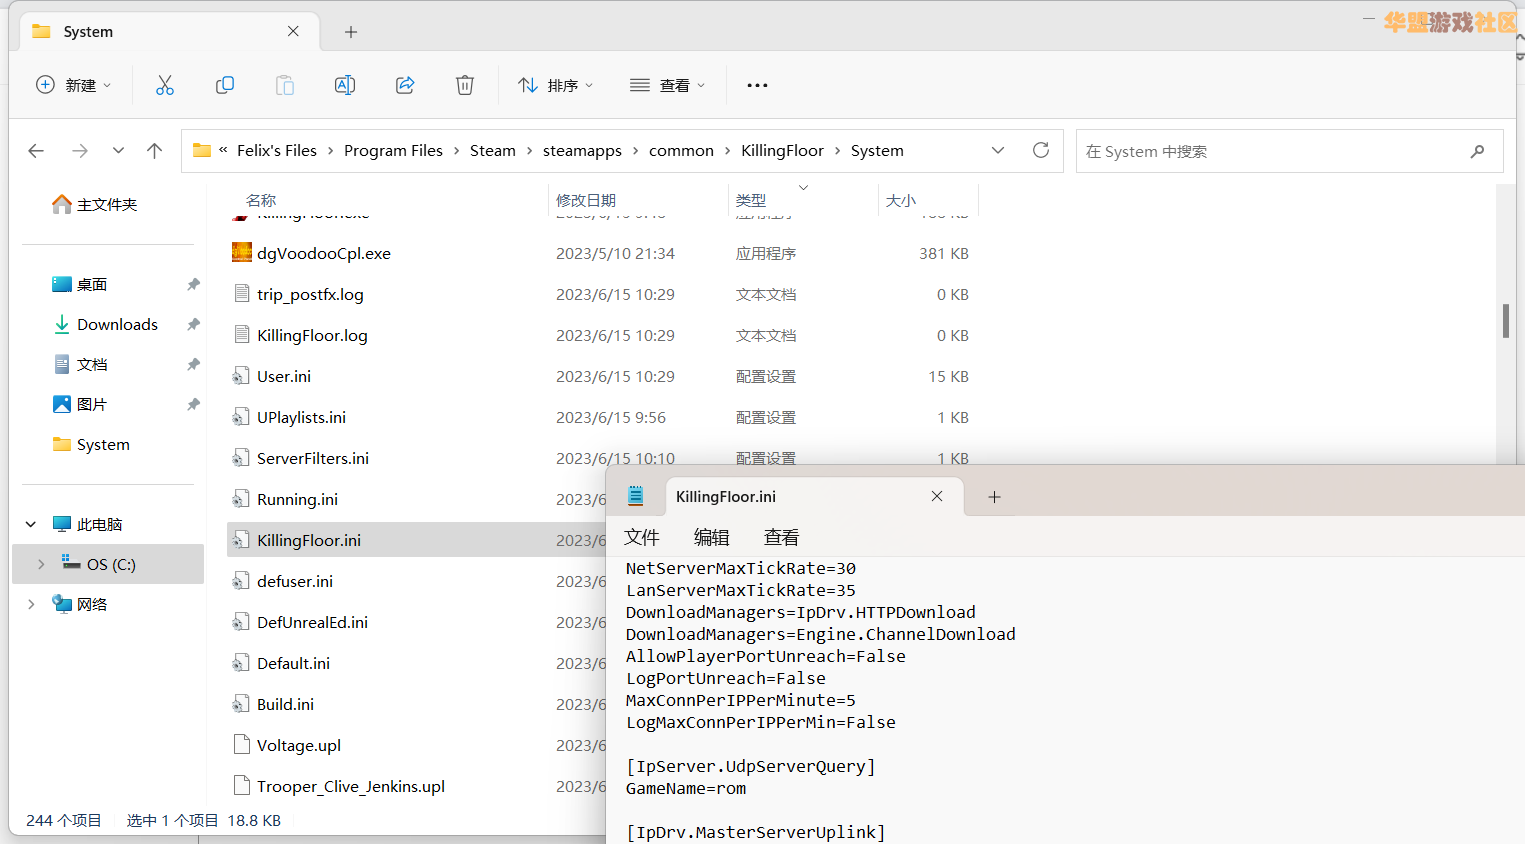Select 桌面 desktop in quick access
The height and width of the screenshot is (844, 1525).
80,284
